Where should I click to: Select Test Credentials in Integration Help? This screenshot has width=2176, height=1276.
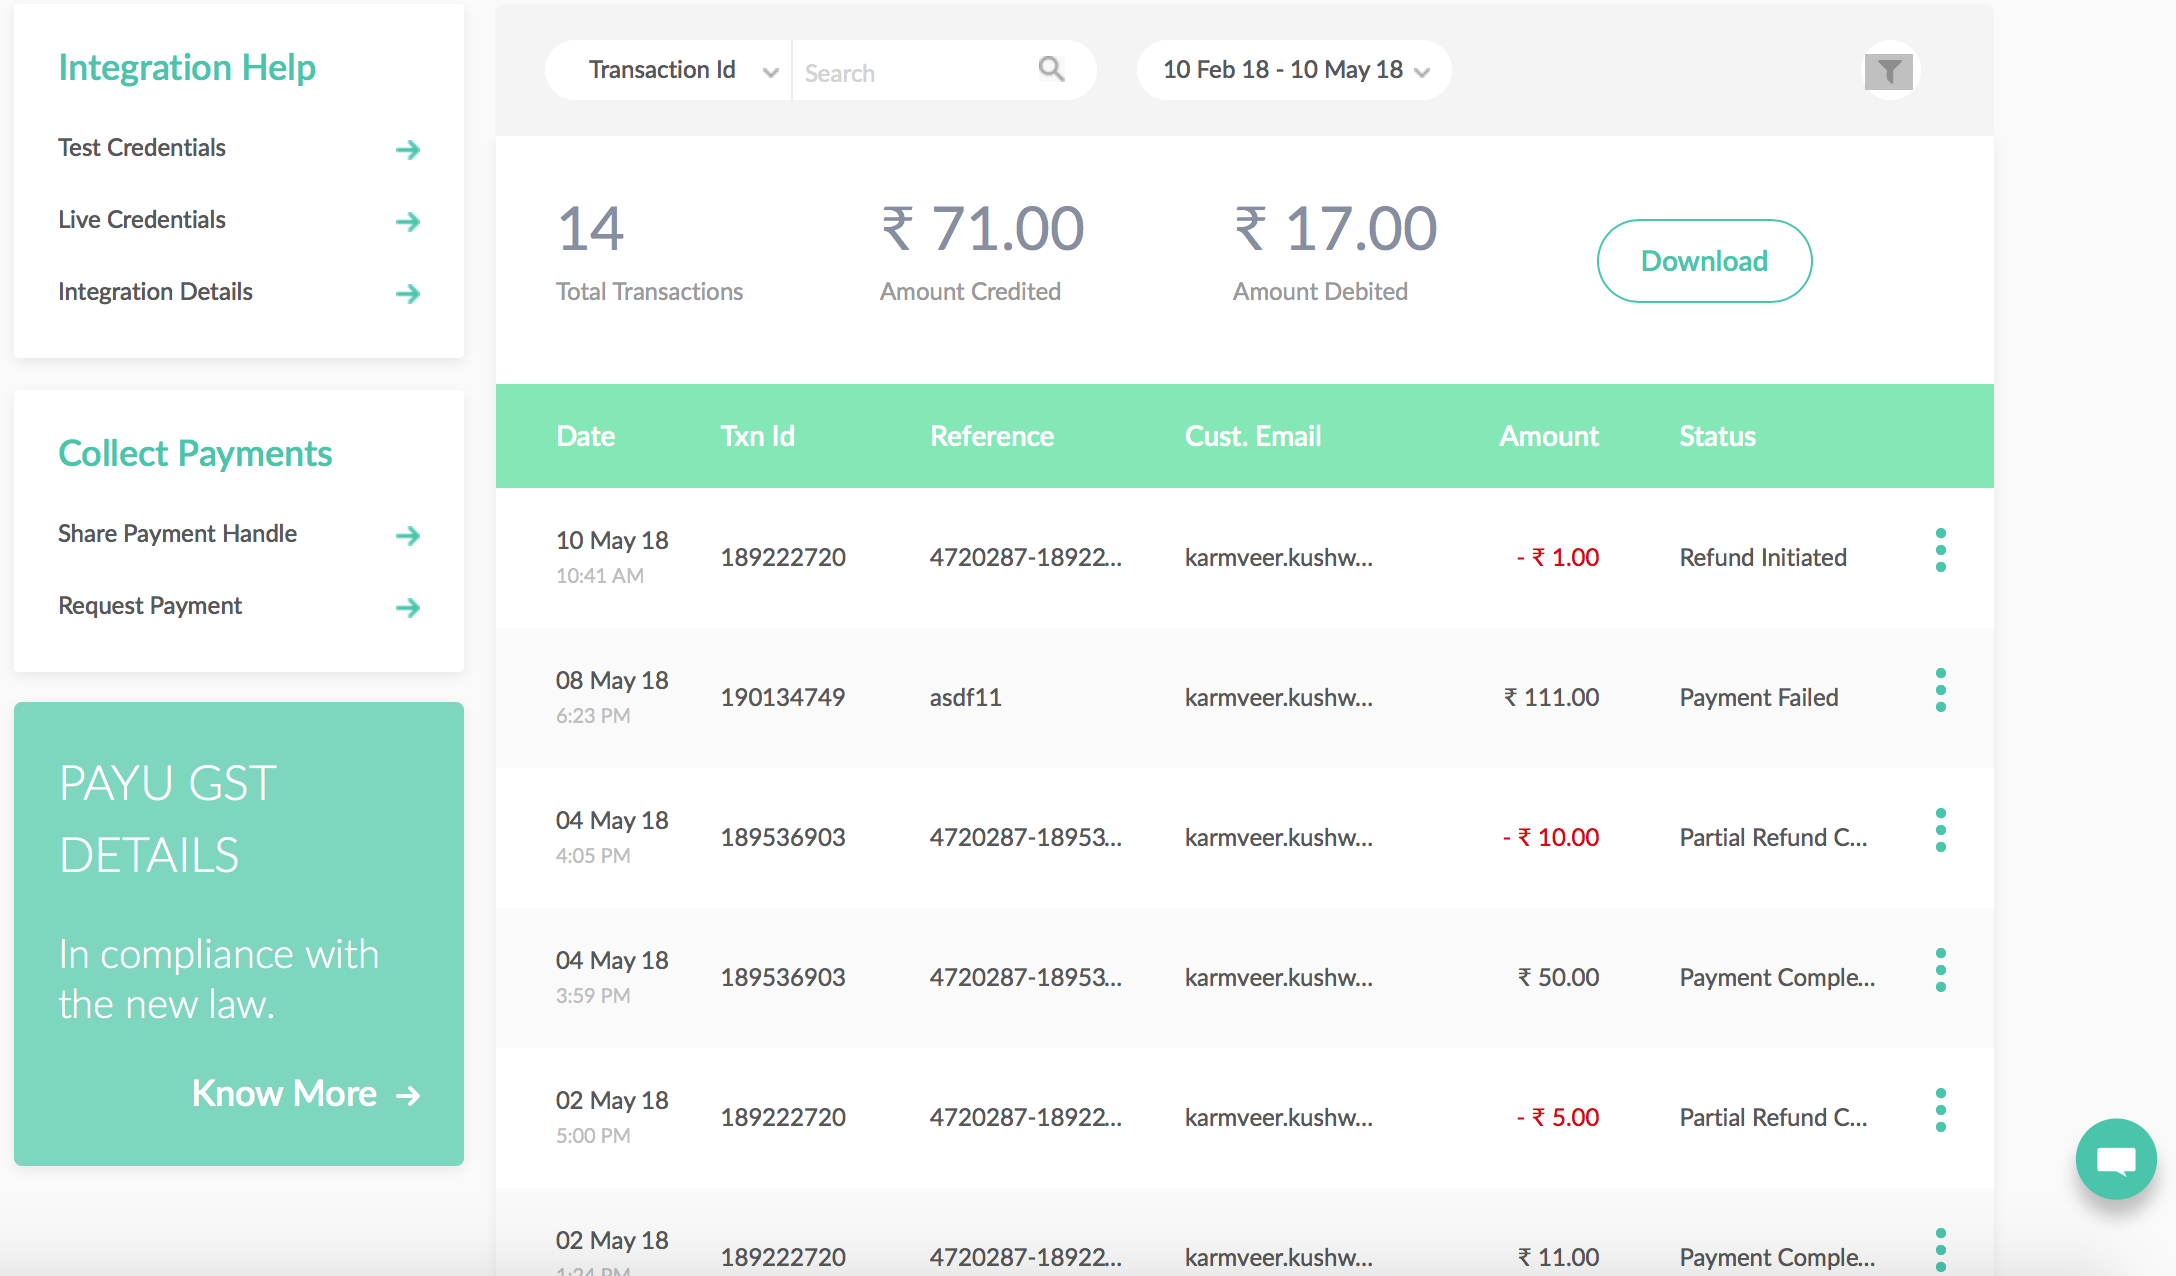point(141,147)
